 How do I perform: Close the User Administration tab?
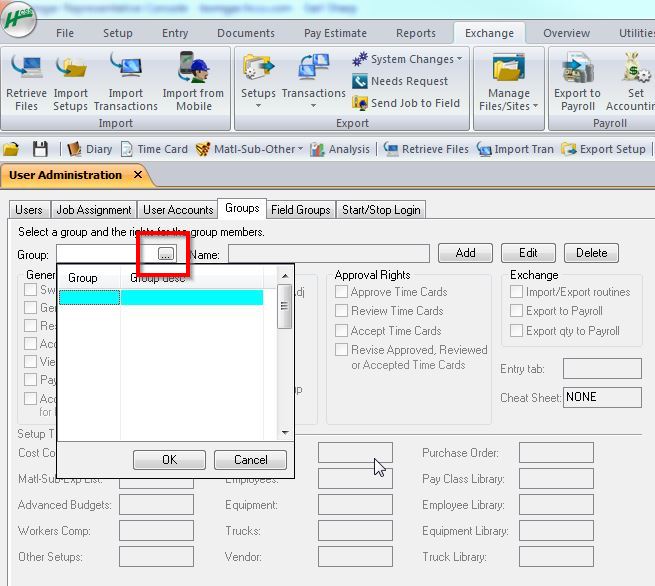(x=138, y=175)
